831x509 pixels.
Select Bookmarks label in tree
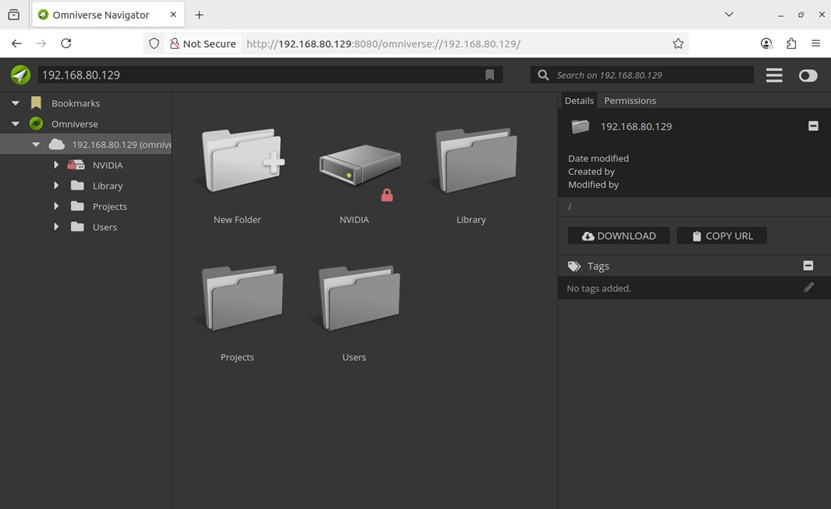(75, 103)
